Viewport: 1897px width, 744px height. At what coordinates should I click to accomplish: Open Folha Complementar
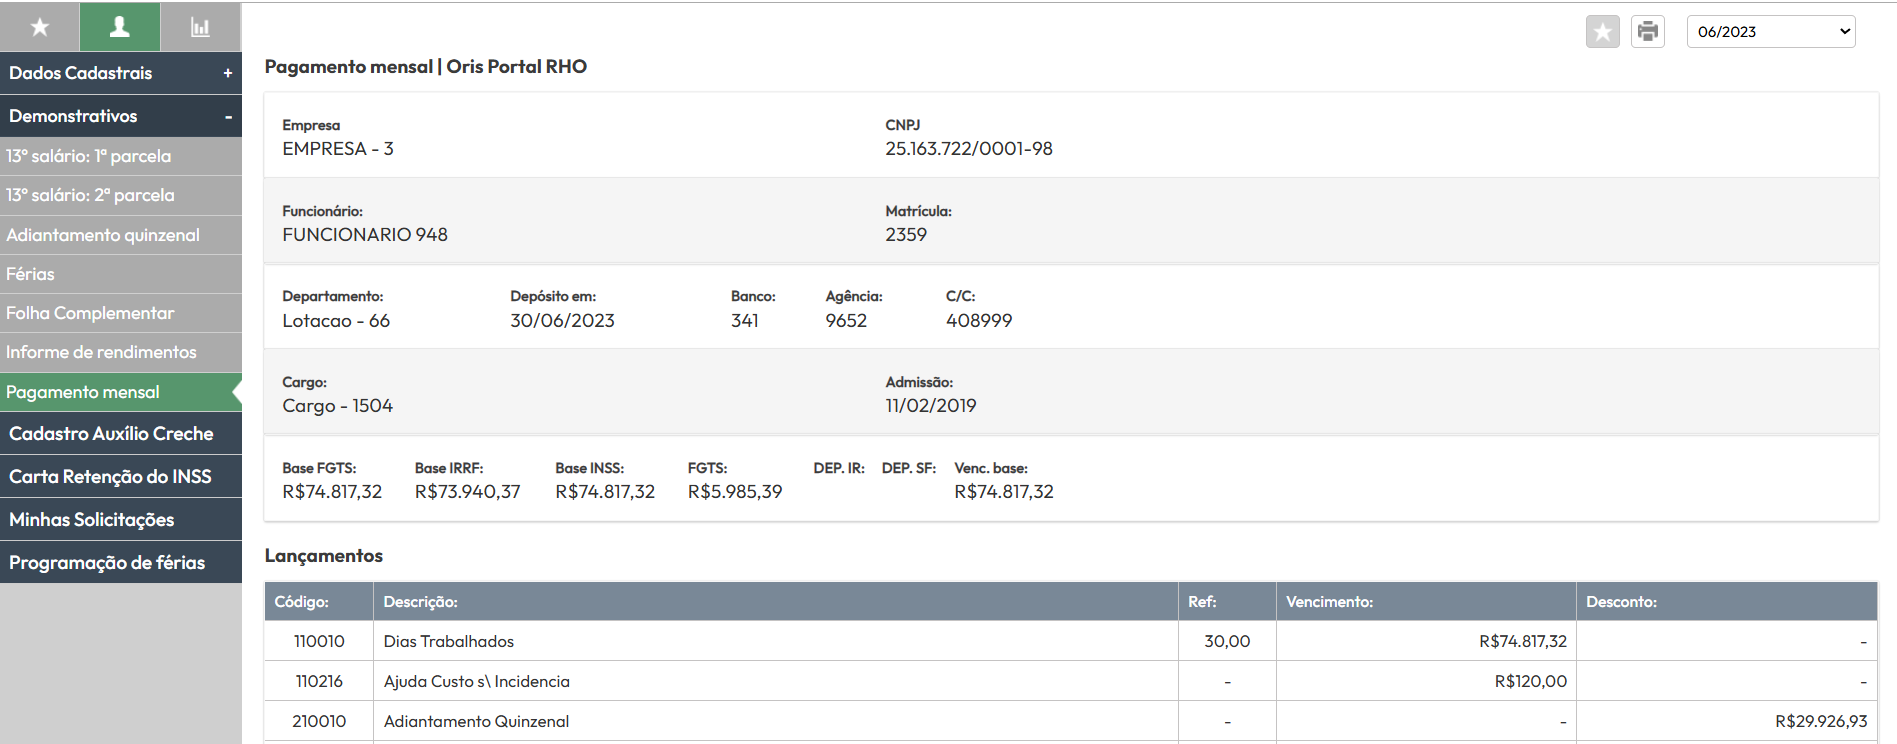click(121, 313)
